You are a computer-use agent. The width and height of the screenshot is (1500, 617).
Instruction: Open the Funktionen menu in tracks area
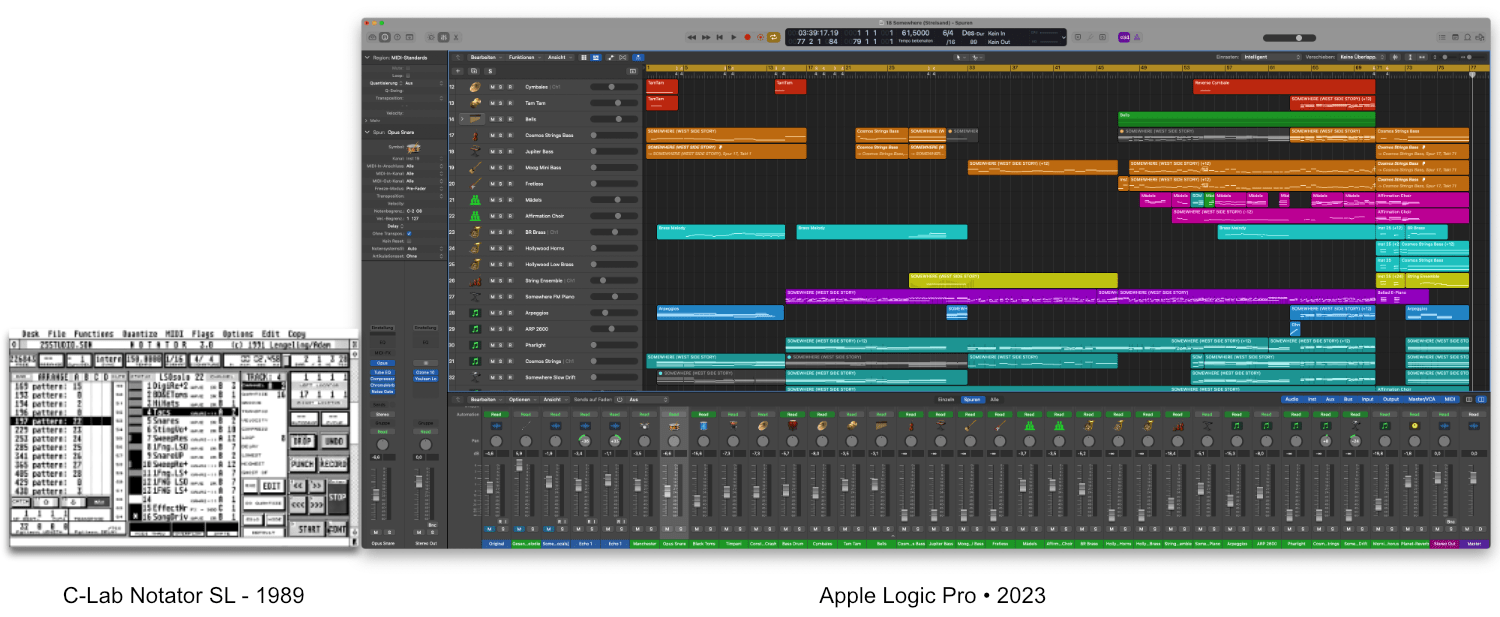coord(524,57)
